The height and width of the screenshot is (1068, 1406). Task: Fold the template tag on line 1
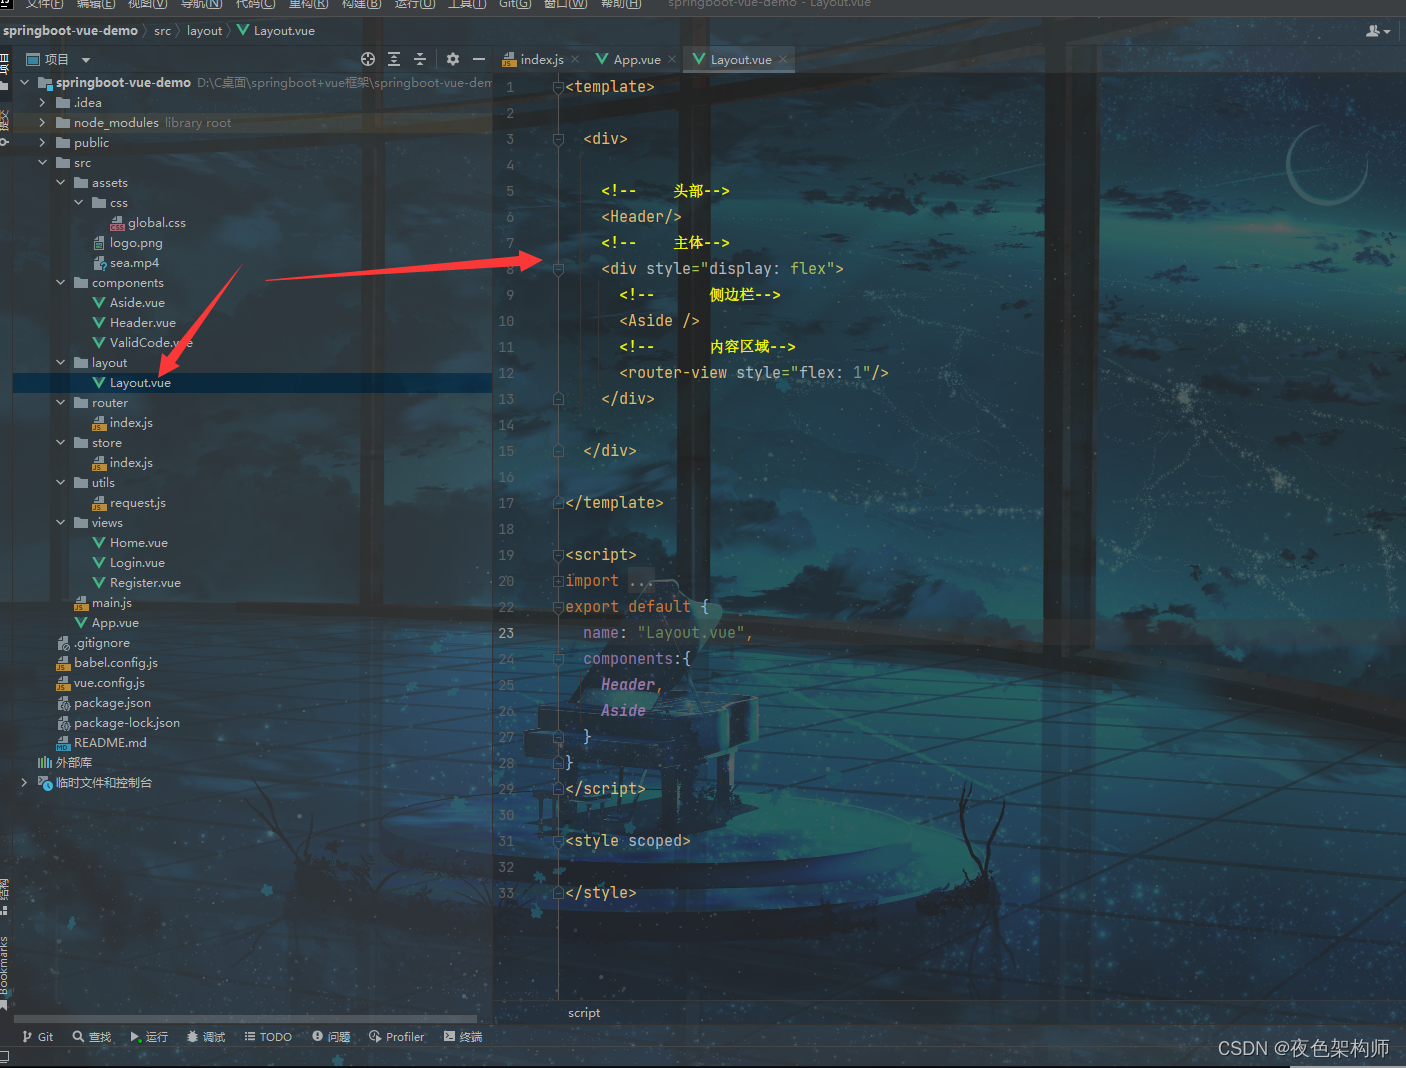tap(558, 87)
